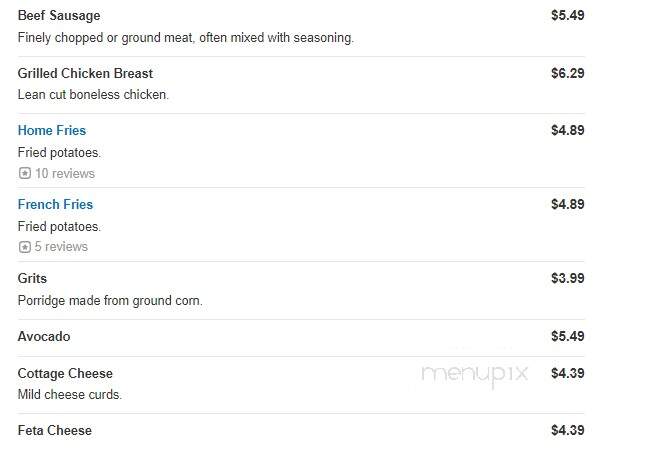
Task: Open the Home Fries link
Action: 52,131
